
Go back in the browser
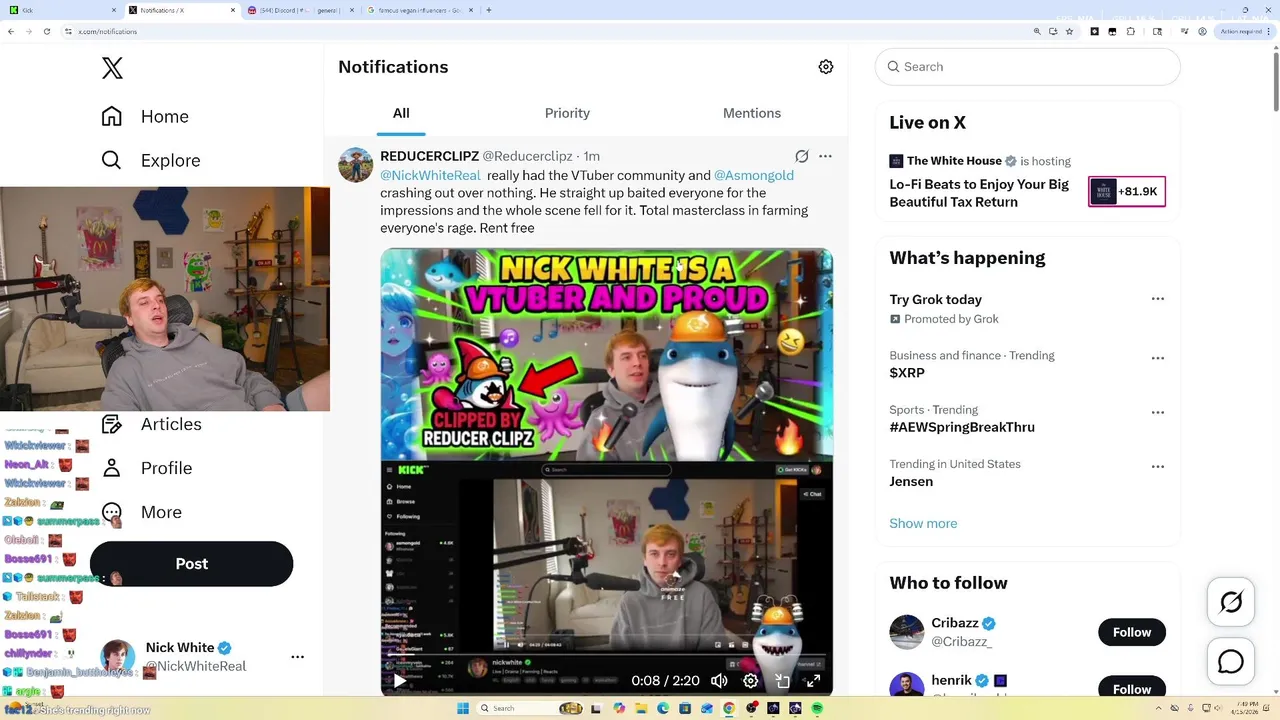tap(10, 31)
